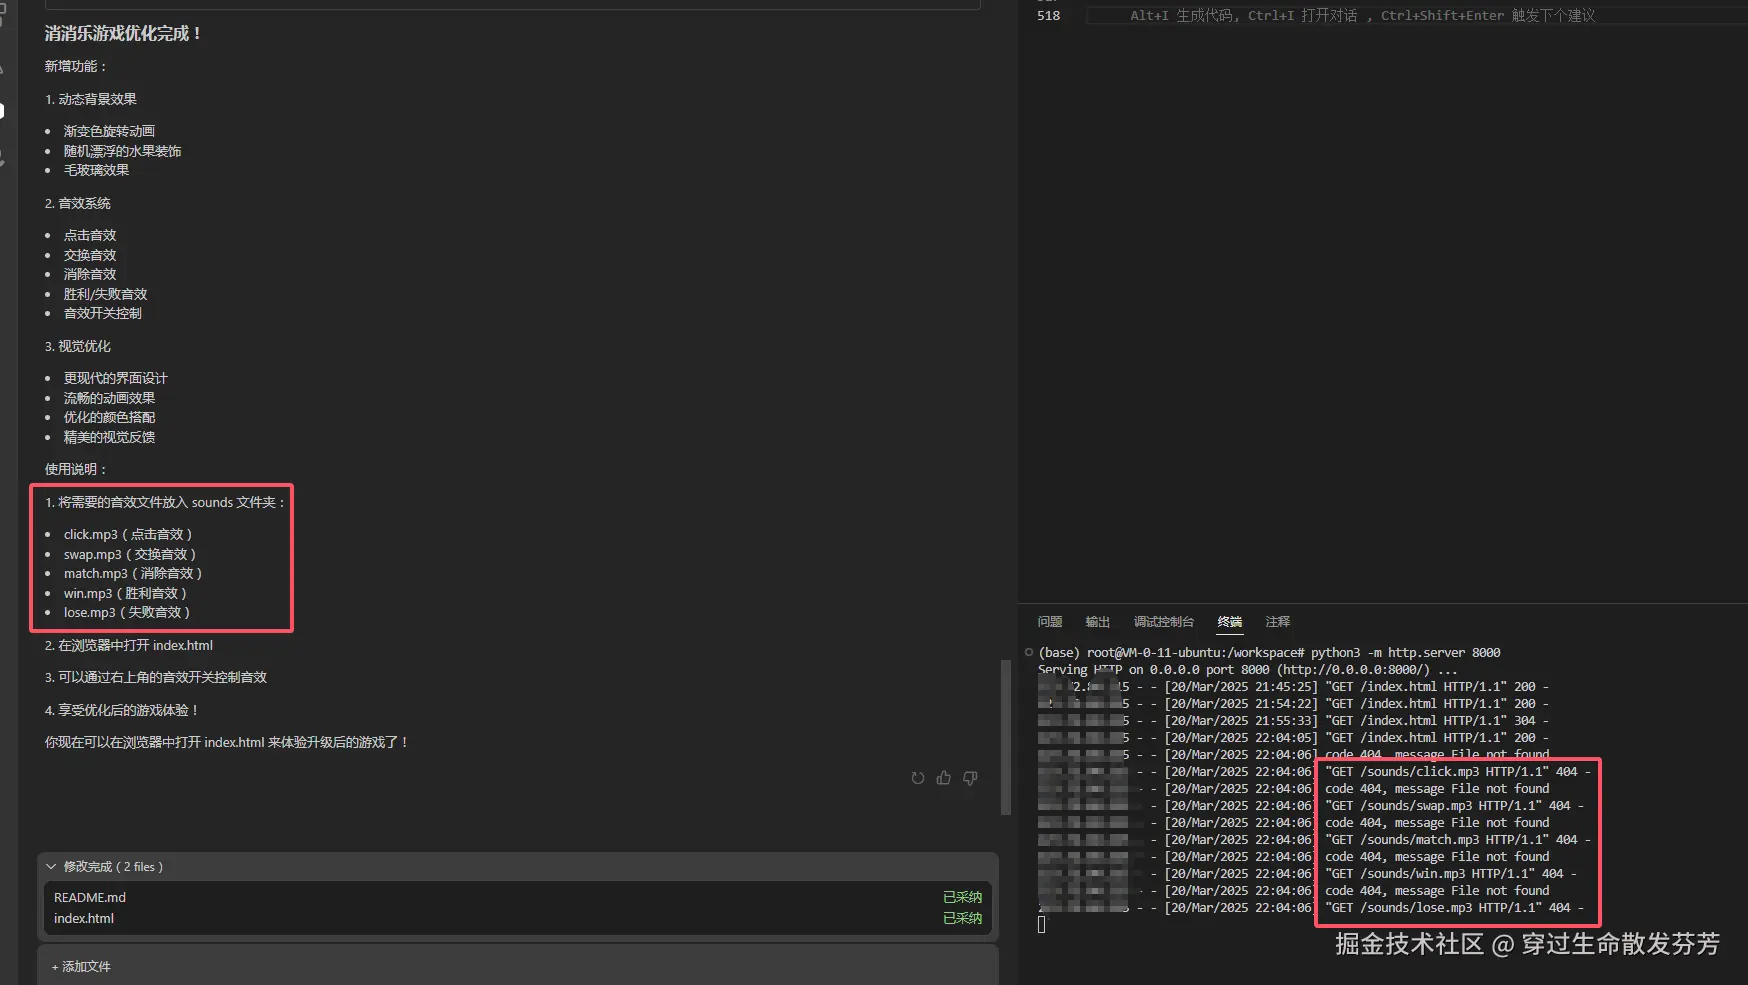The image size is (1748, 985).
Task: Click the GET /sounds/match.mp3 404 log line
Action: click(x=1458, y=840)
